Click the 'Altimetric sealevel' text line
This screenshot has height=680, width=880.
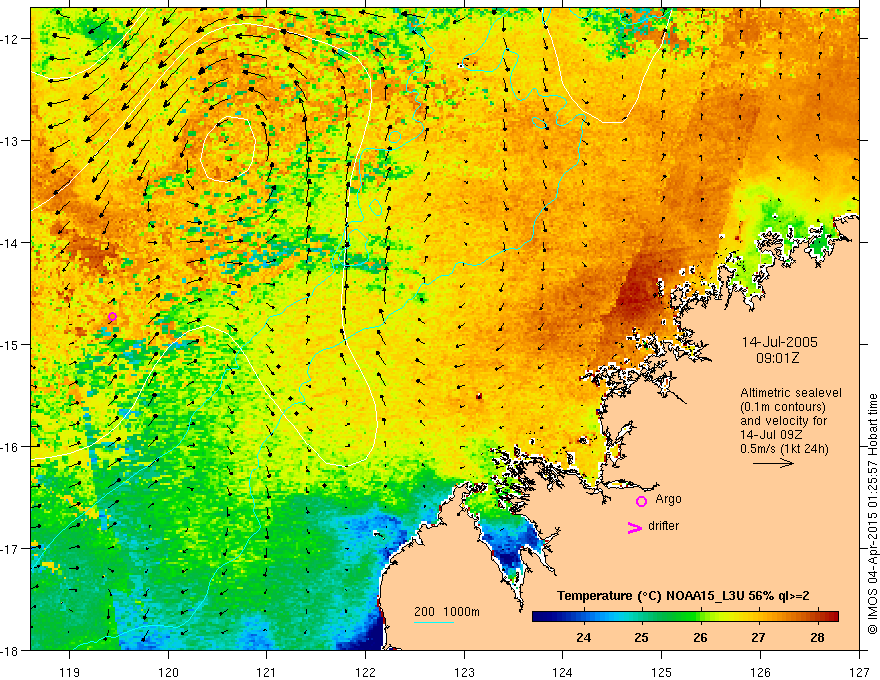click(x=791, y=393)
